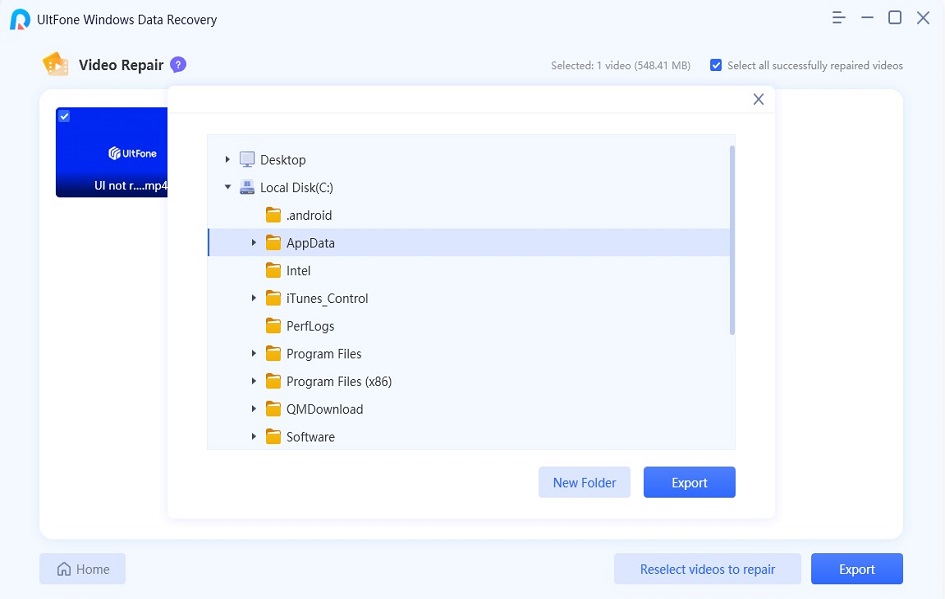Go to Home

(83, 569)
